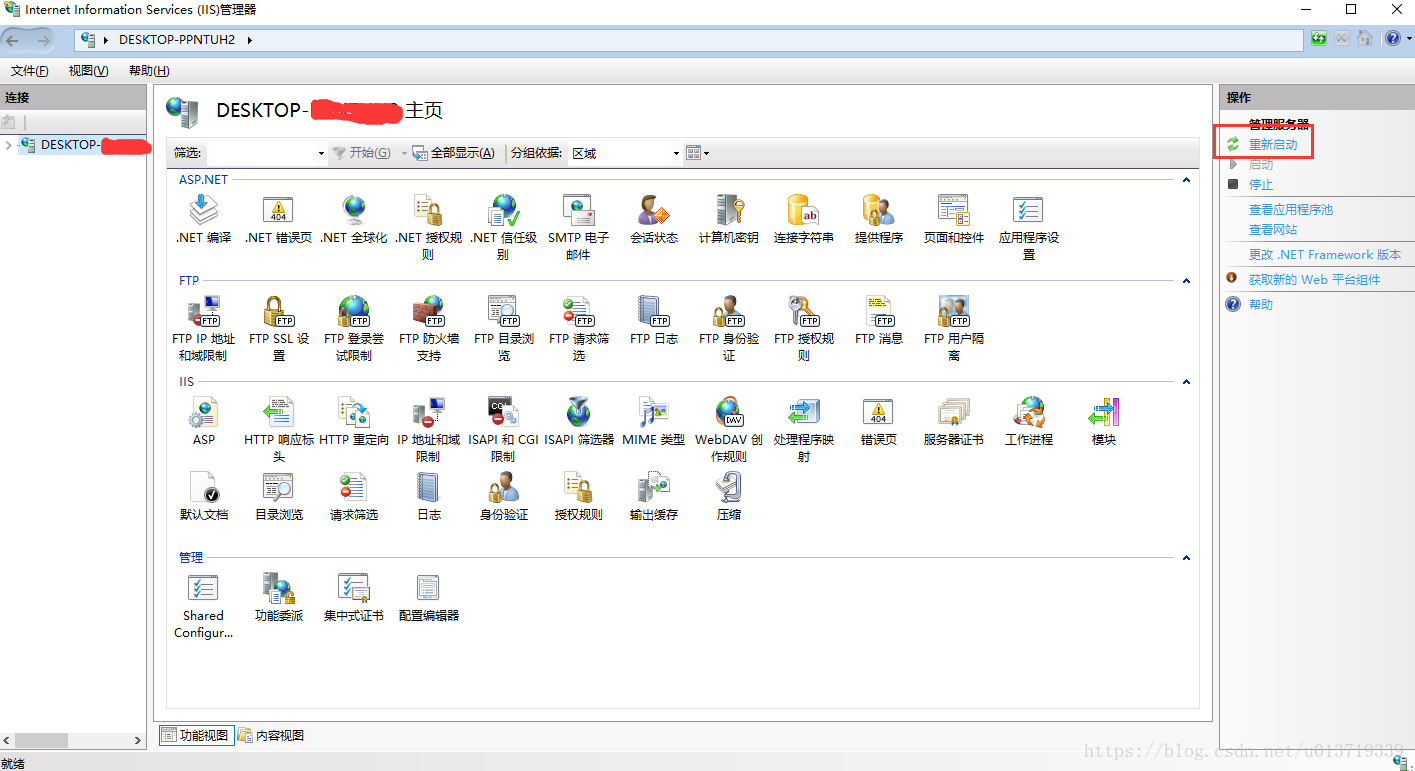The height and width of the screenshot is (771, 1415).
Task: Collapse the IIS group section
Action: coord(1187,382)
